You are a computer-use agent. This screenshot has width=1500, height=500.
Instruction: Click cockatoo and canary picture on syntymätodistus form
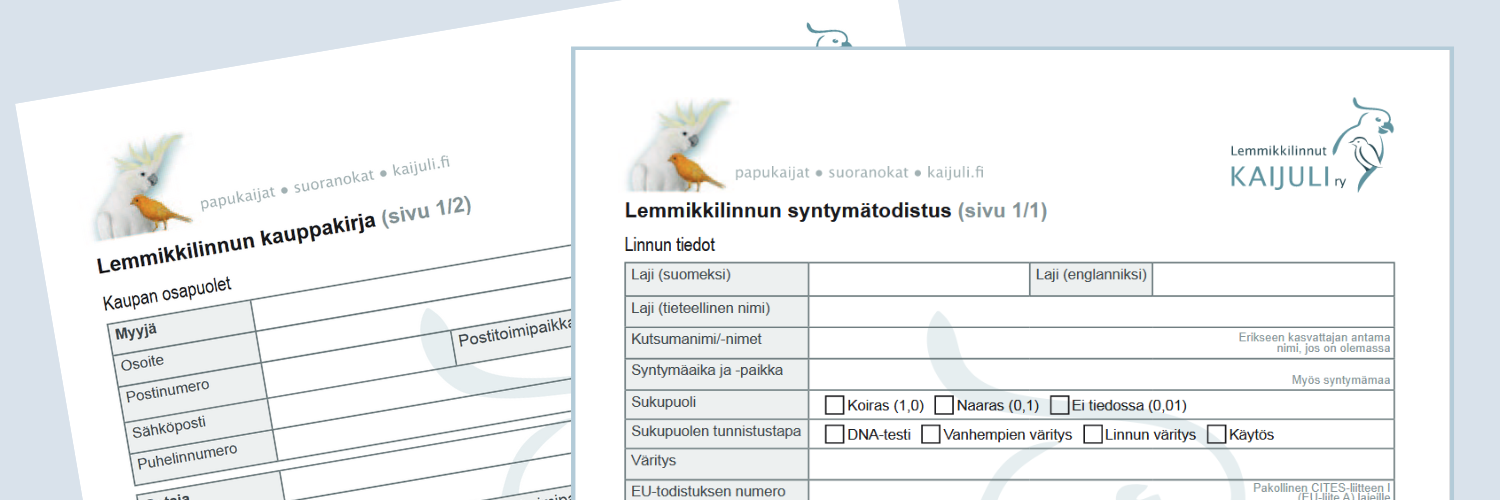[668, 146]
